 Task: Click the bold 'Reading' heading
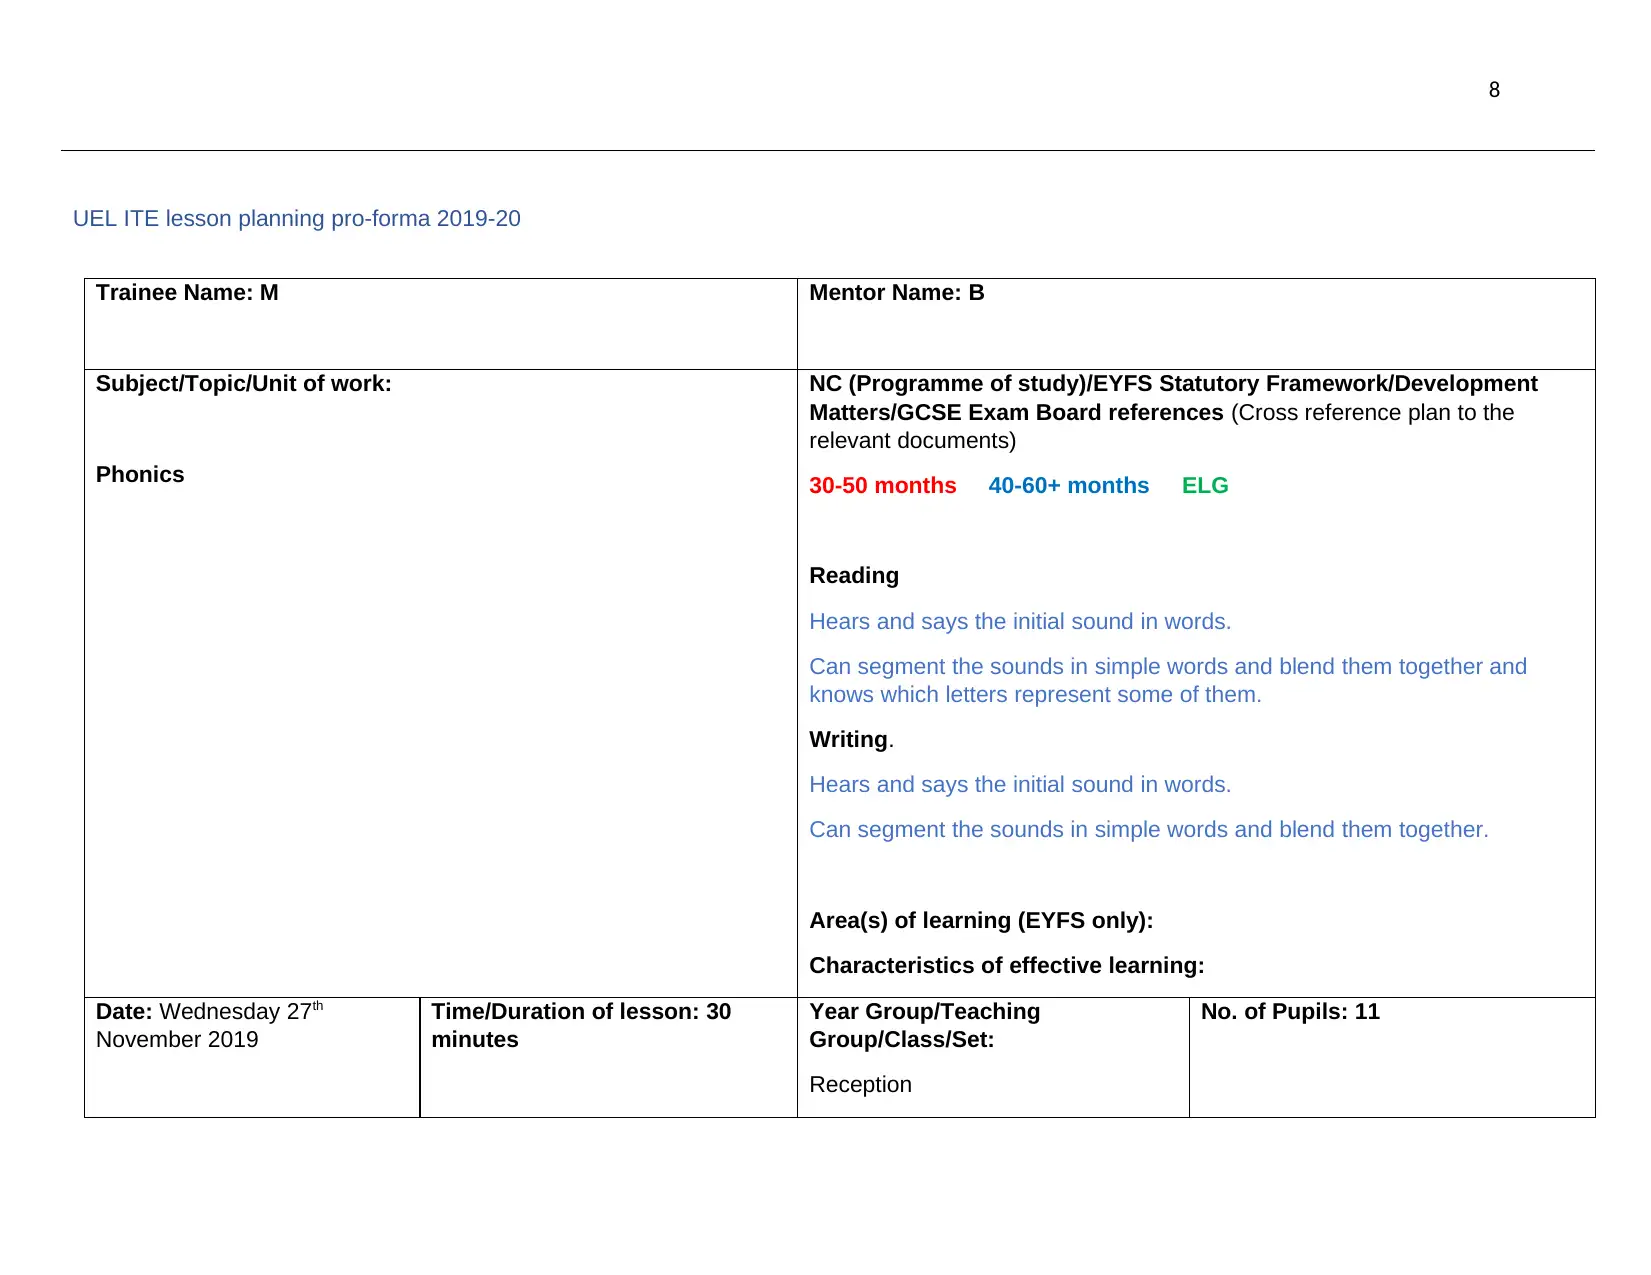854,576
